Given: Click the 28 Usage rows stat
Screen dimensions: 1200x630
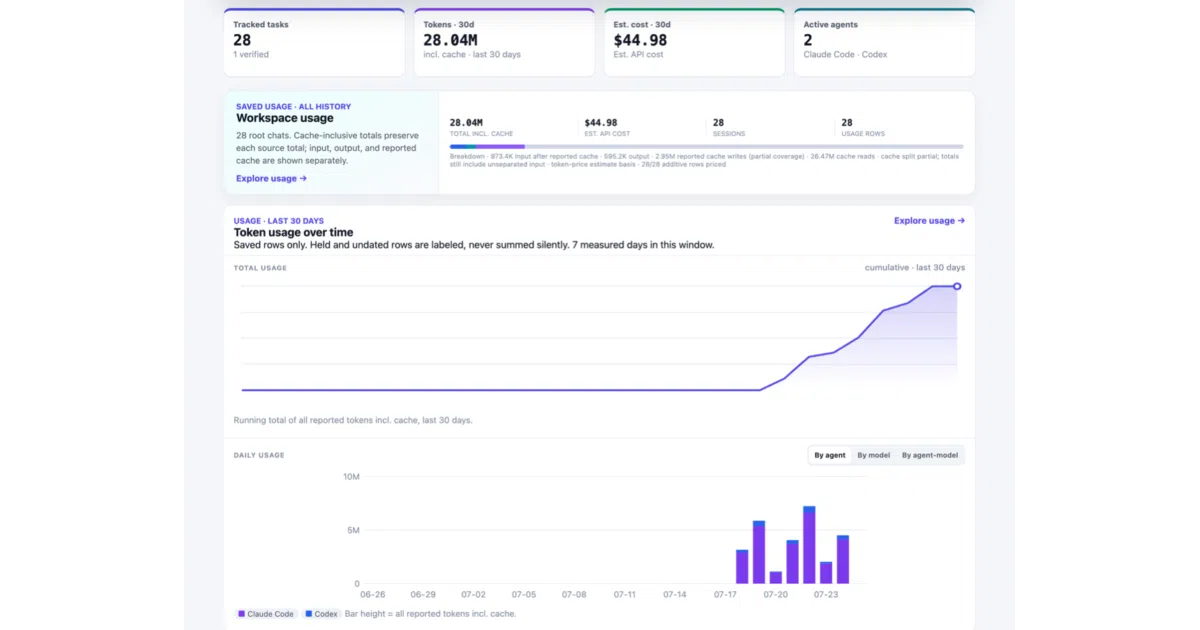Looking at the screenshot, I should pyautogui.click(x=861, y=127).
